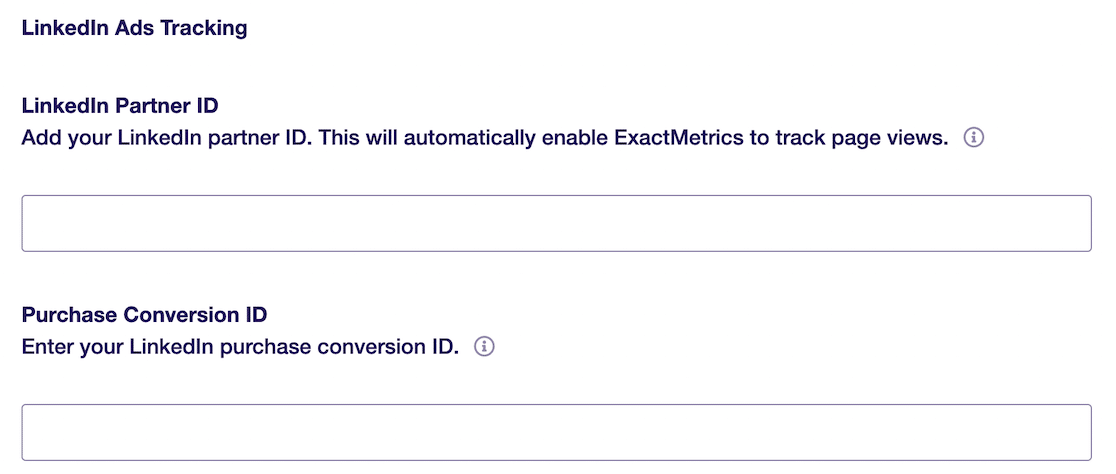The height and width of the screenshot is (474, 1116).
Task: Click the 'Enter your LinkedIn purchase conversion ID' text
Action: [x=240, y=348]
